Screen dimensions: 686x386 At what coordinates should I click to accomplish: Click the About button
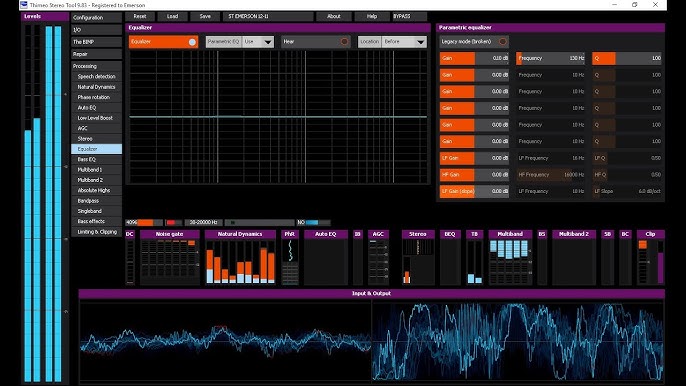pyautogui.click(x=334, y=16)
